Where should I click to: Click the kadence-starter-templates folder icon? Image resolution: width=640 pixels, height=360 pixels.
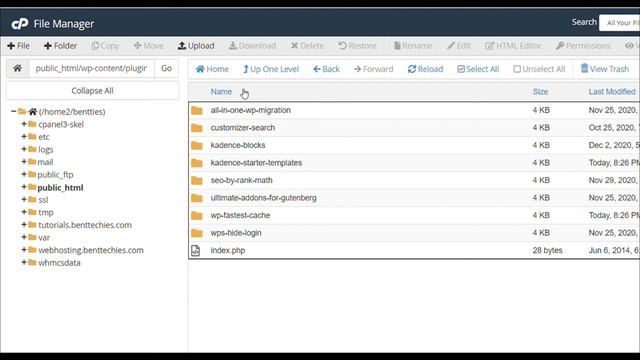pyautogui.click(x=197, y=163)
